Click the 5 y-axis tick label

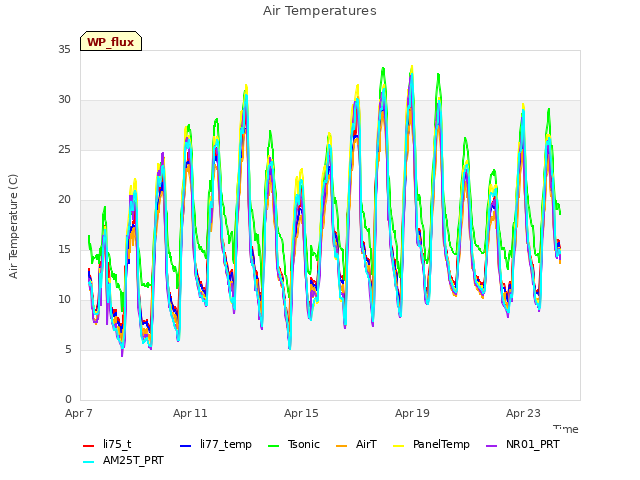click(x=68, y=349)
